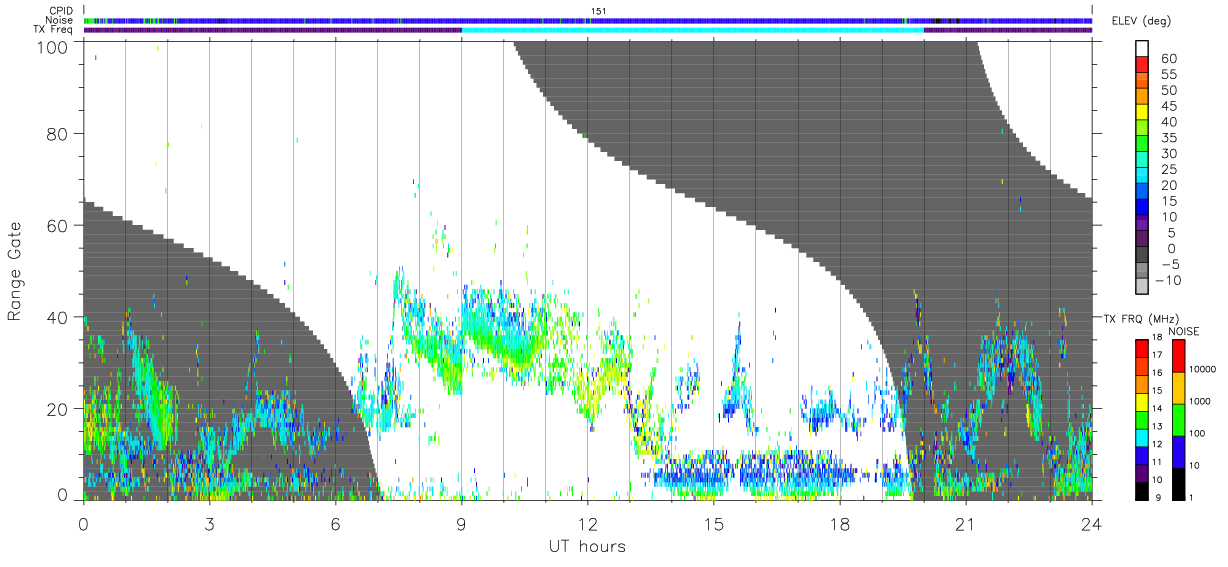Click the 80 tick on Range Gate axis

[x=59, y=133]
